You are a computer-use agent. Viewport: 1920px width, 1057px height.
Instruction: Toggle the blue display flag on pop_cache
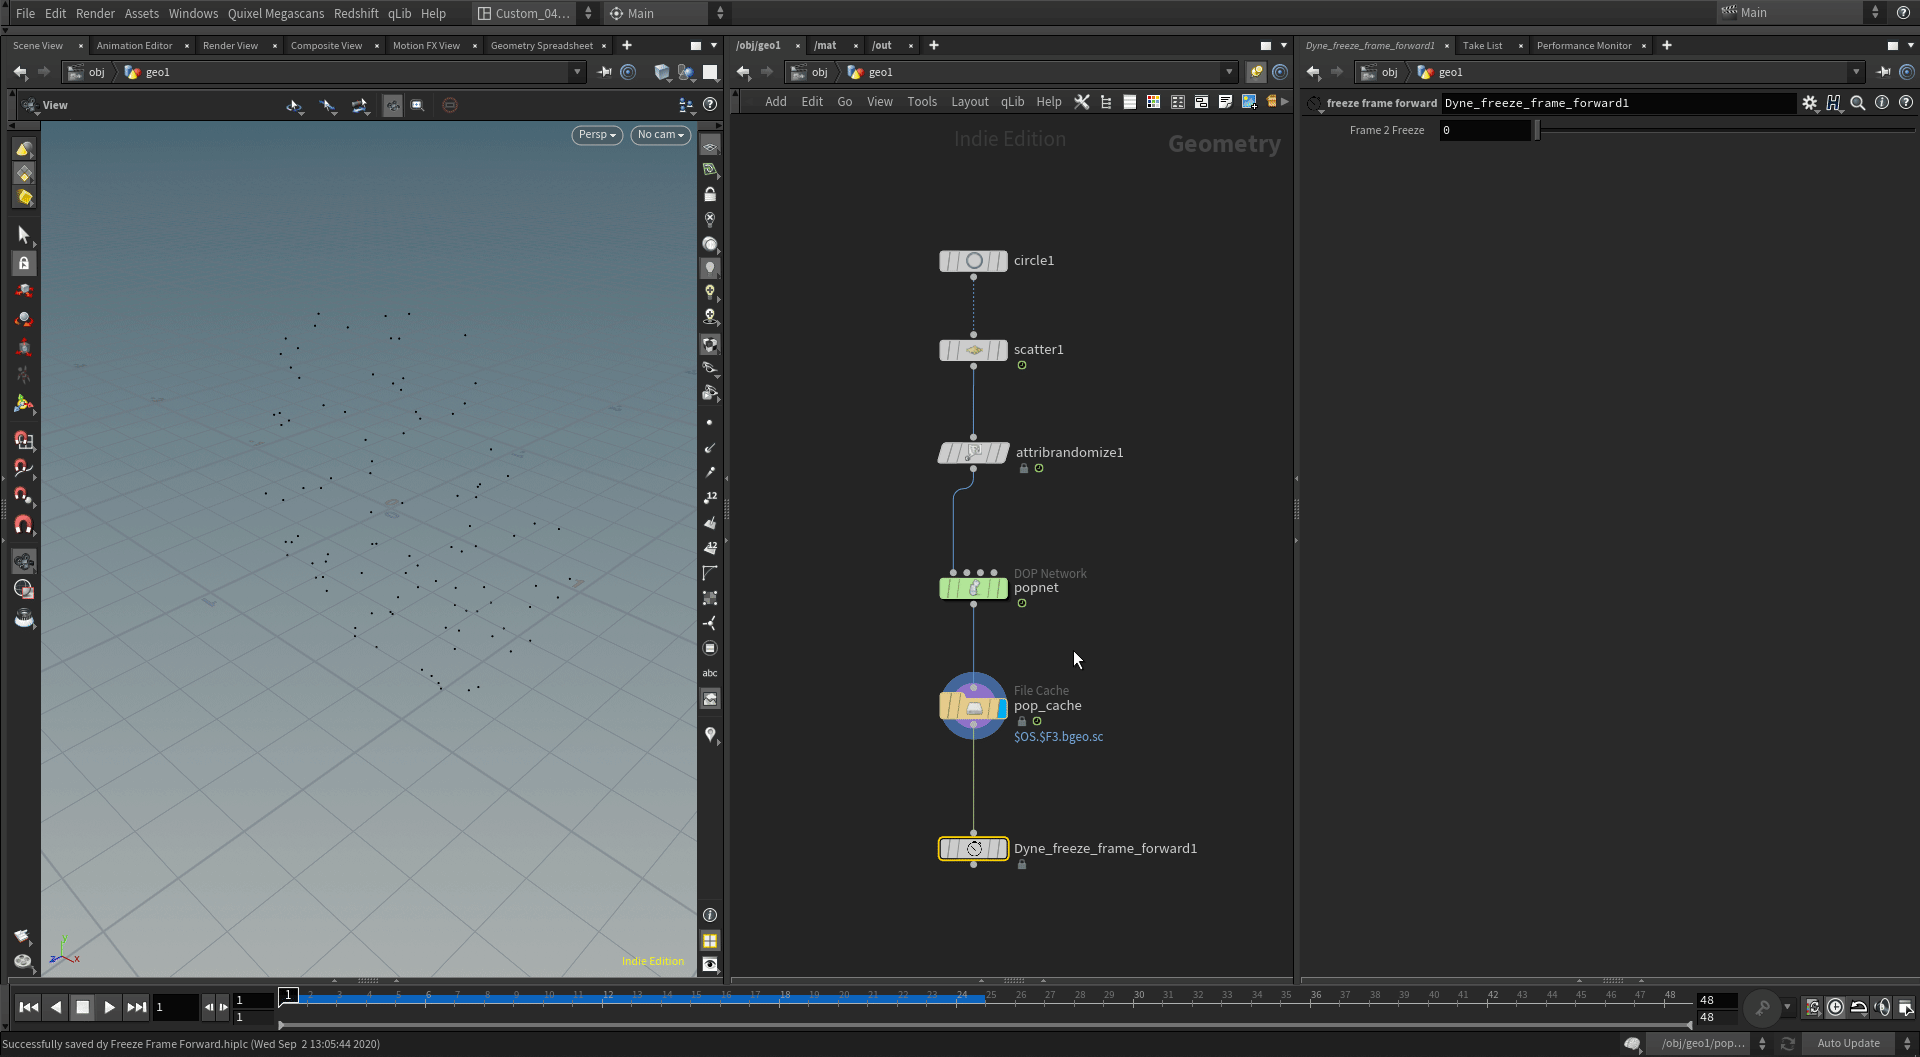point(1002,709)
